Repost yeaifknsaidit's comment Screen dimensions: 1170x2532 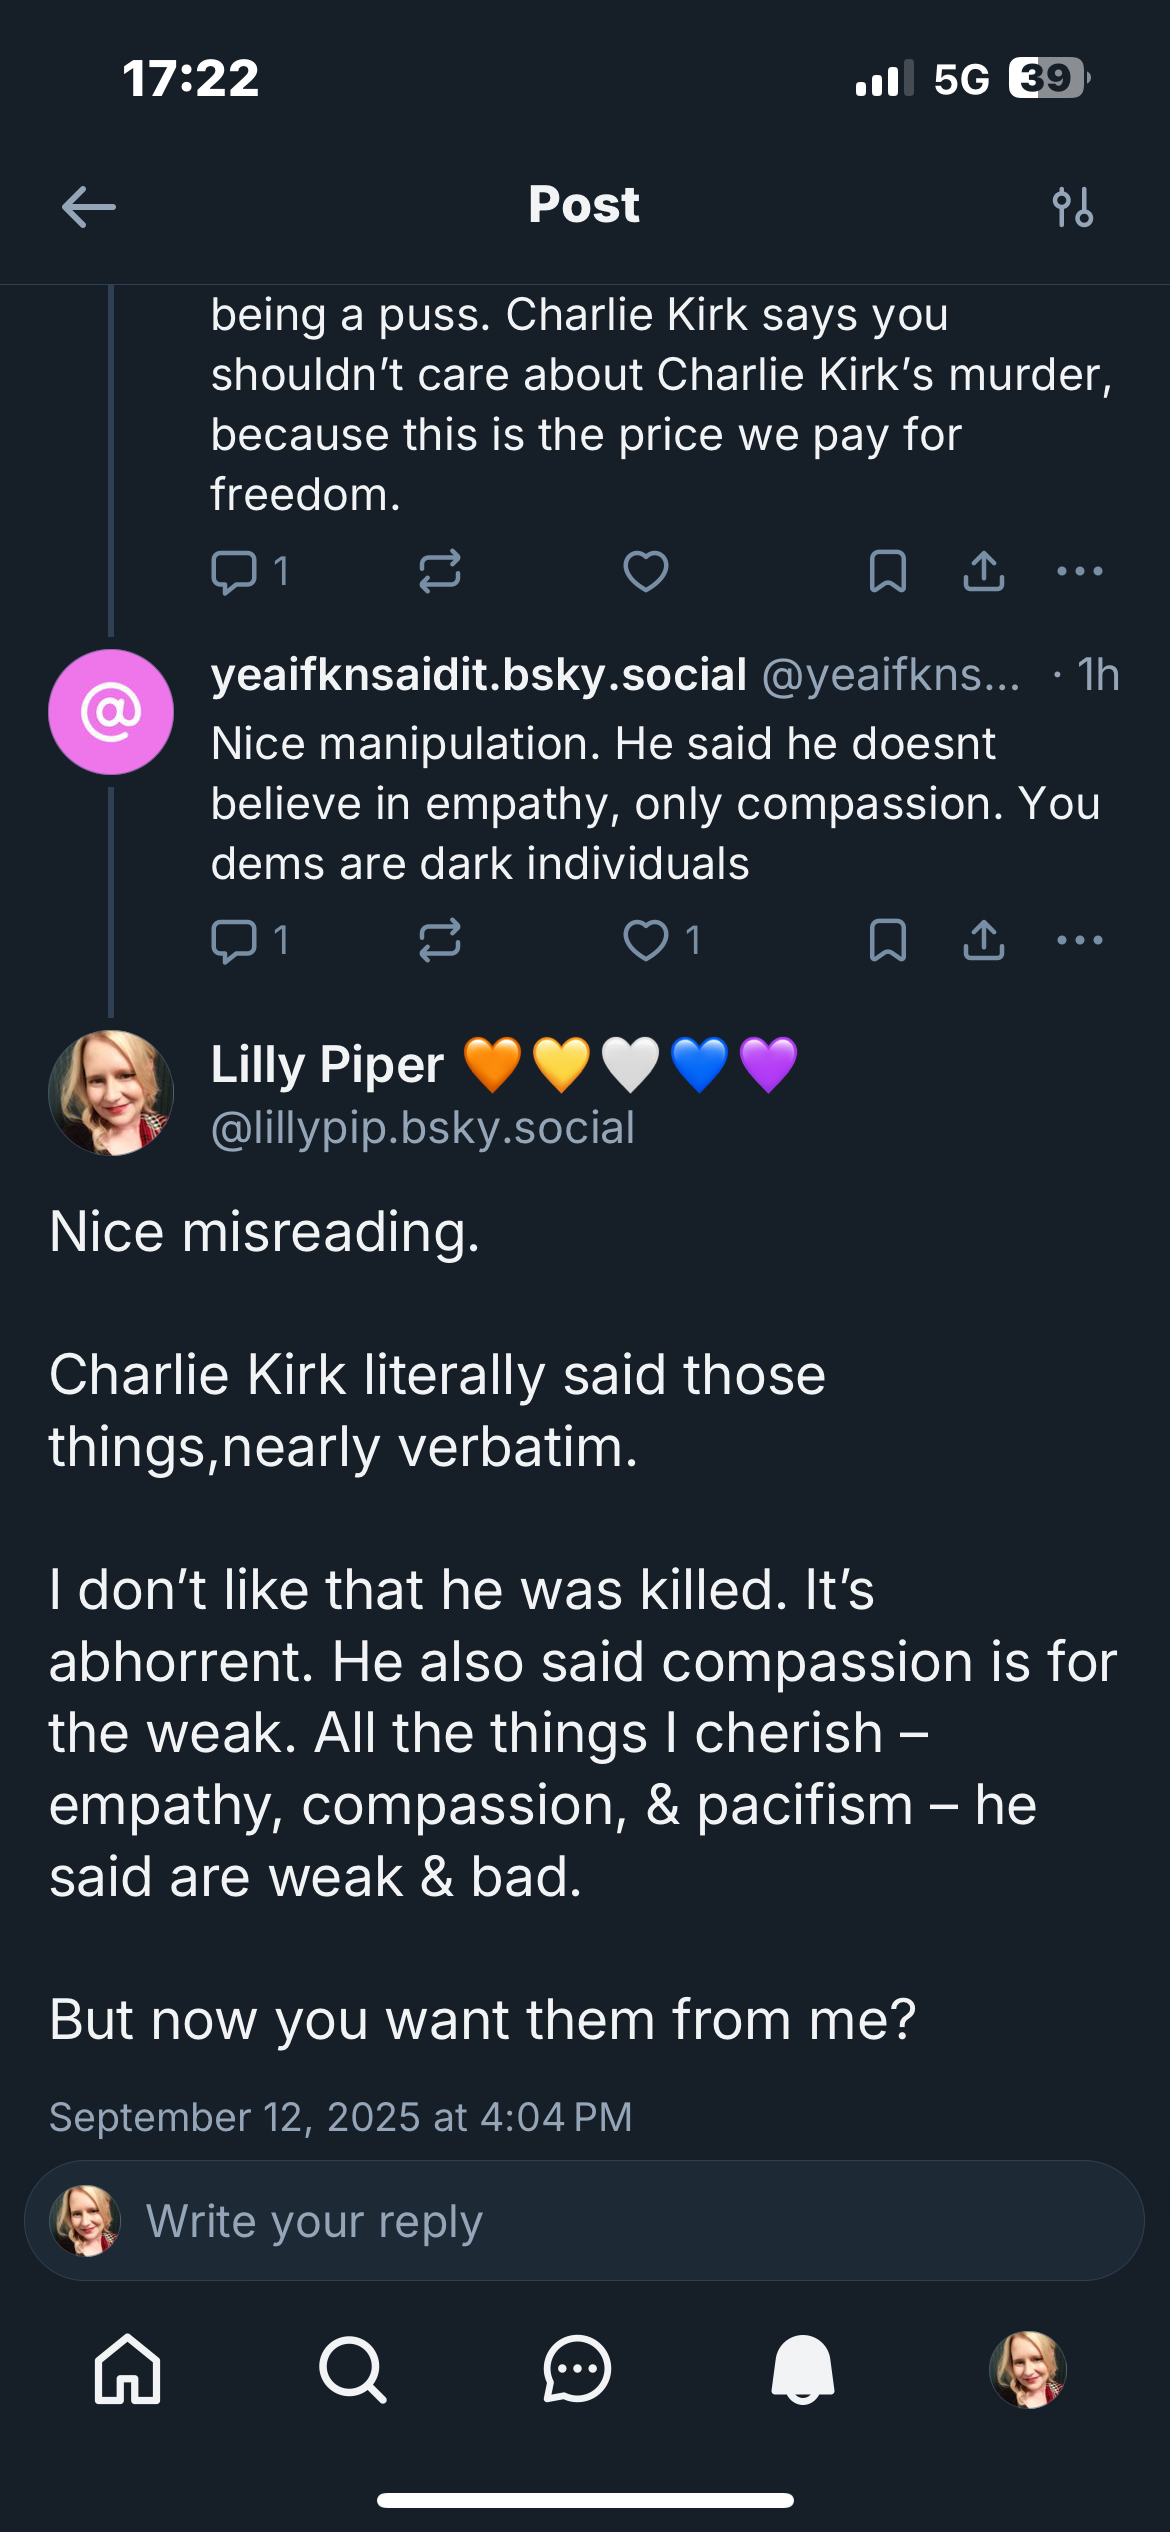click(x=443, y=938)
